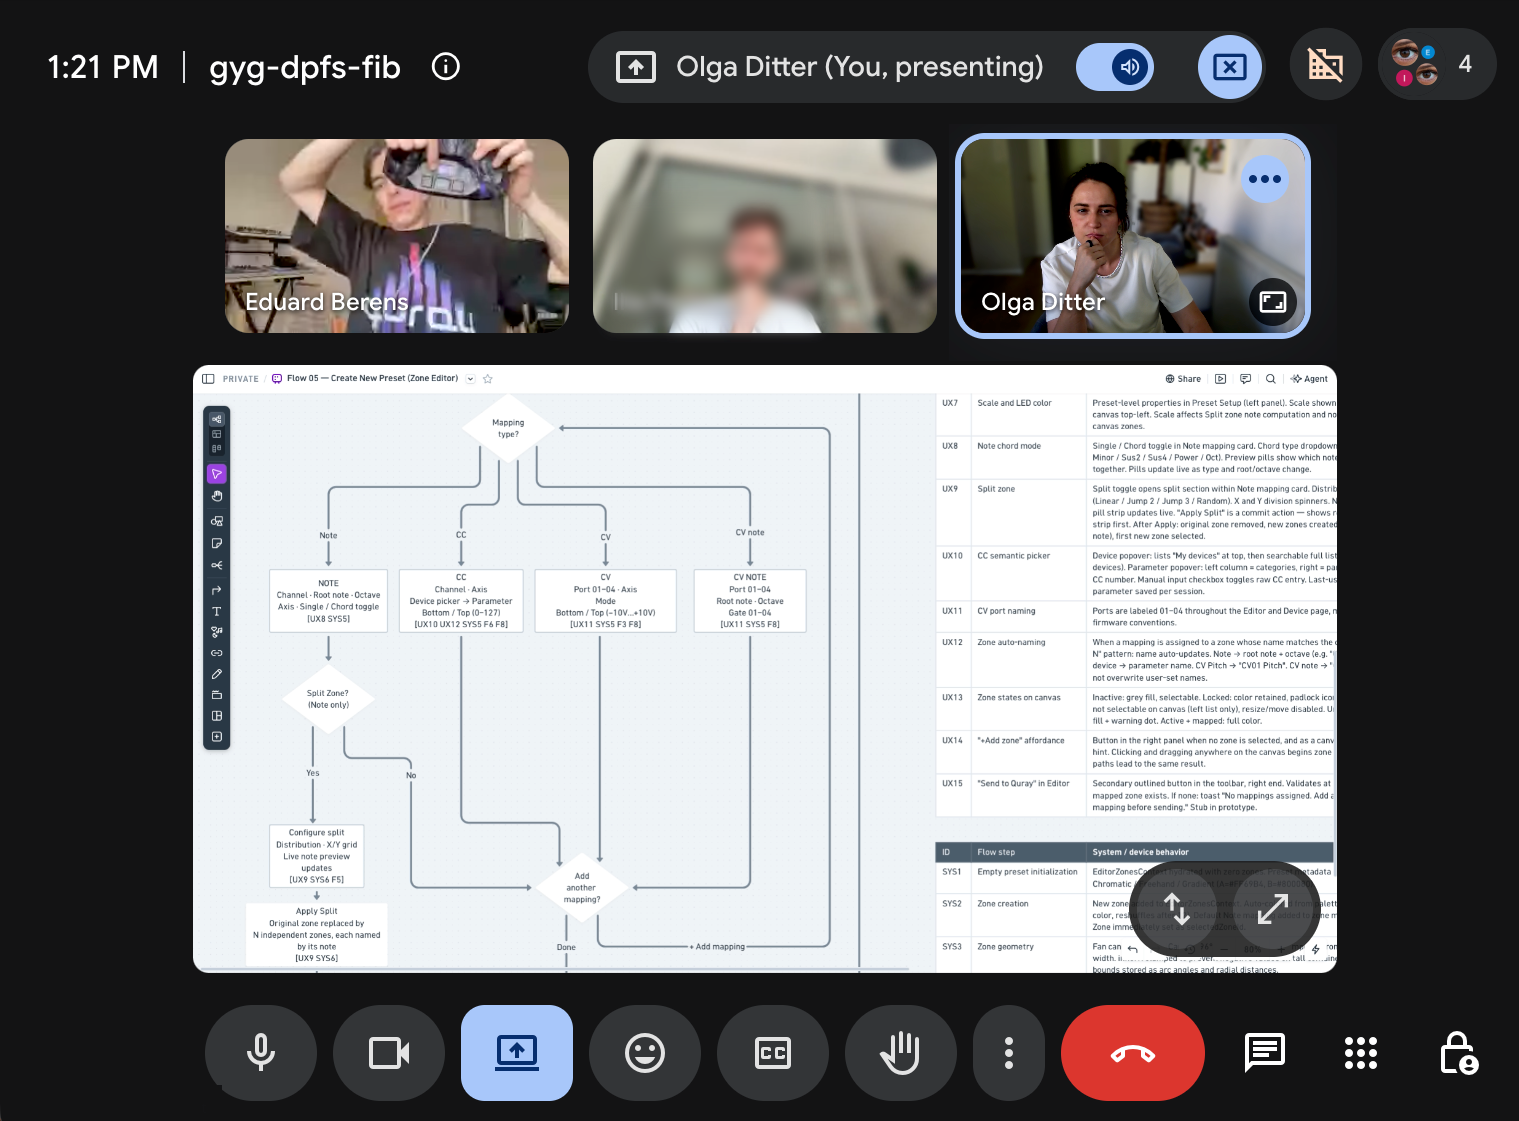Screen dimensions: 1519x1121
Task: Raise your hand
Action: pyautogui.click(x=900, y=1053)
